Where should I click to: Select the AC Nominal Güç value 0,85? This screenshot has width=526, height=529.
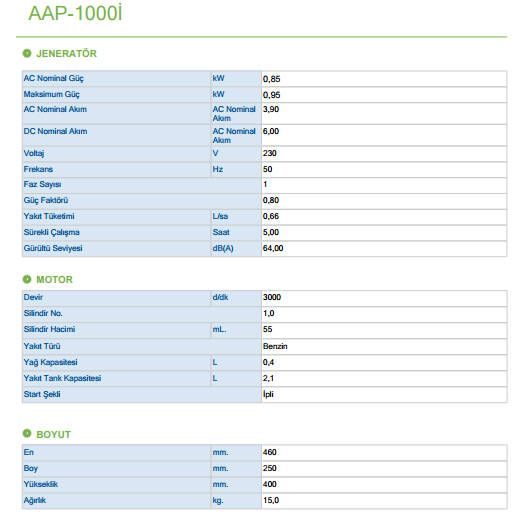(x=272, y=79)
